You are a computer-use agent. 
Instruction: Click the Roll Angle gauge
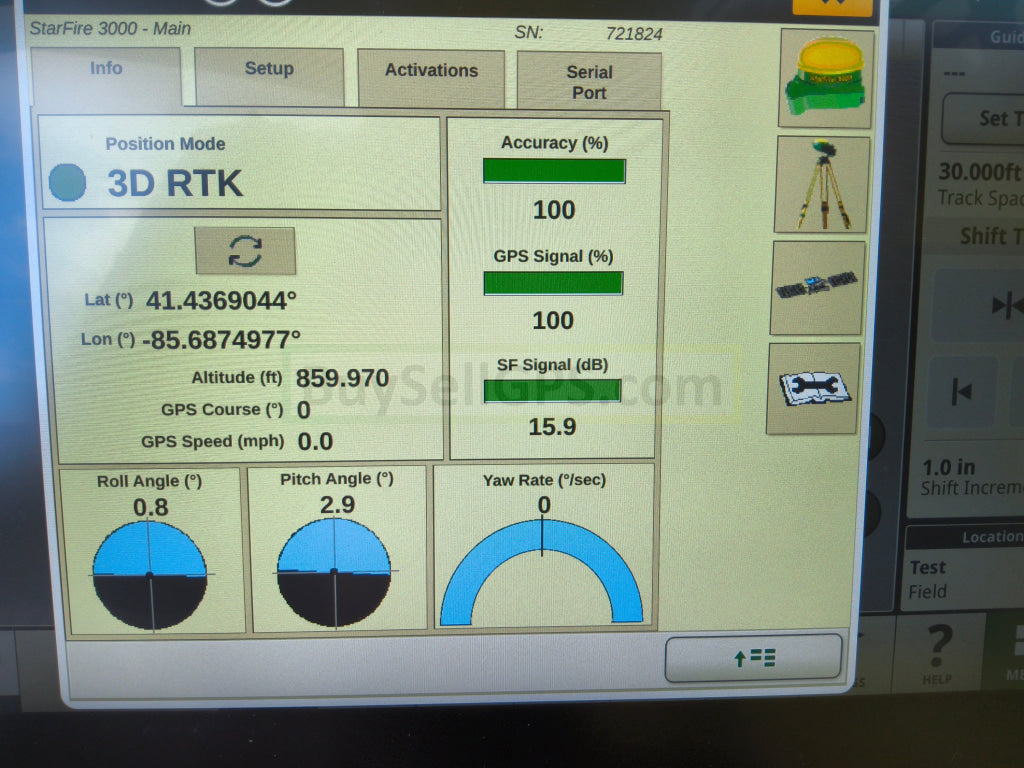(150, 575)
